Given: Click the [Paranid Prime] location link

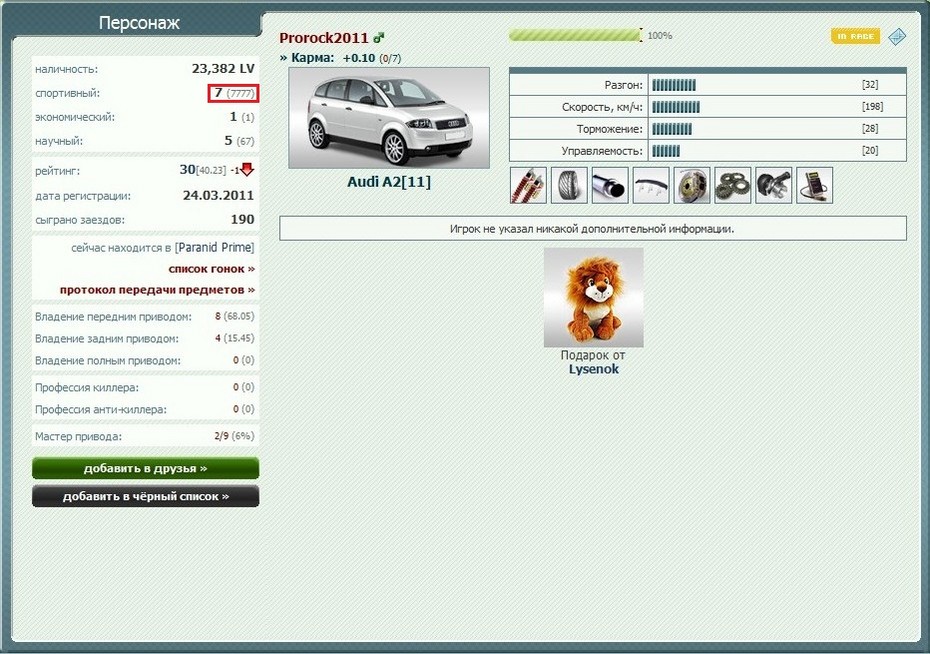Looking at the screenshot, I should pyautogui.click(x=215, y=247).
